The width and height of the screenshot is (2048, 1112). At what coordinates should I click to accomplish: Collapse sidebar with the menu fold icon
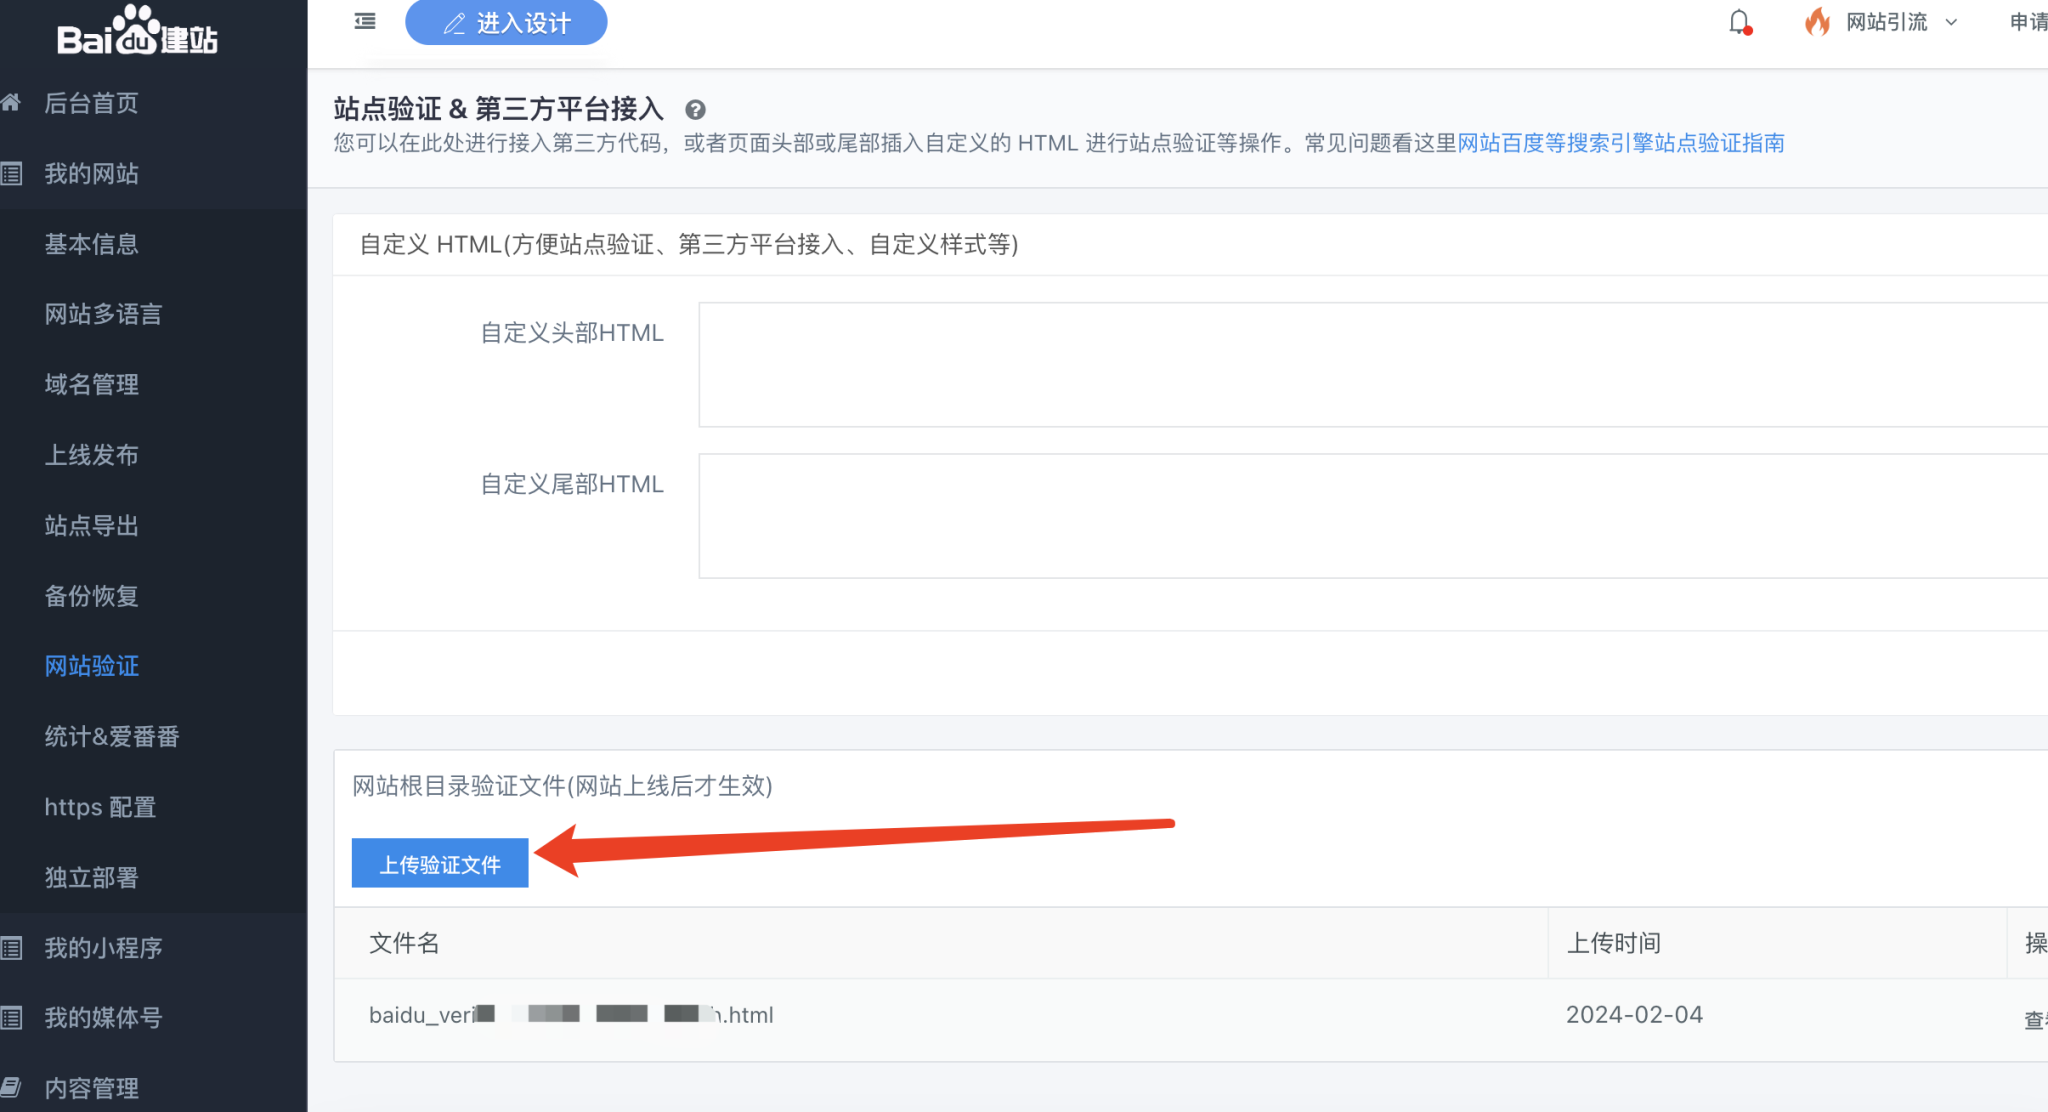coord(365,21)
